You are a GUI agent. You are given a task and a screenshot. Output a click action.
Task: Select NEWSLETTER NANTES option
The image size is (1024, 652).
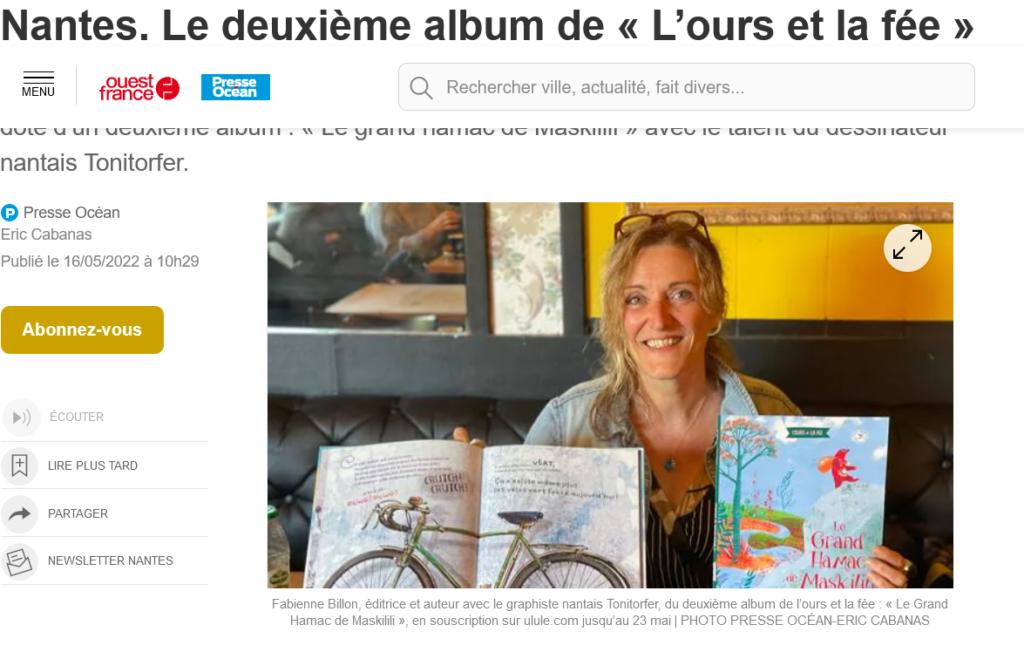pos(110,561)
